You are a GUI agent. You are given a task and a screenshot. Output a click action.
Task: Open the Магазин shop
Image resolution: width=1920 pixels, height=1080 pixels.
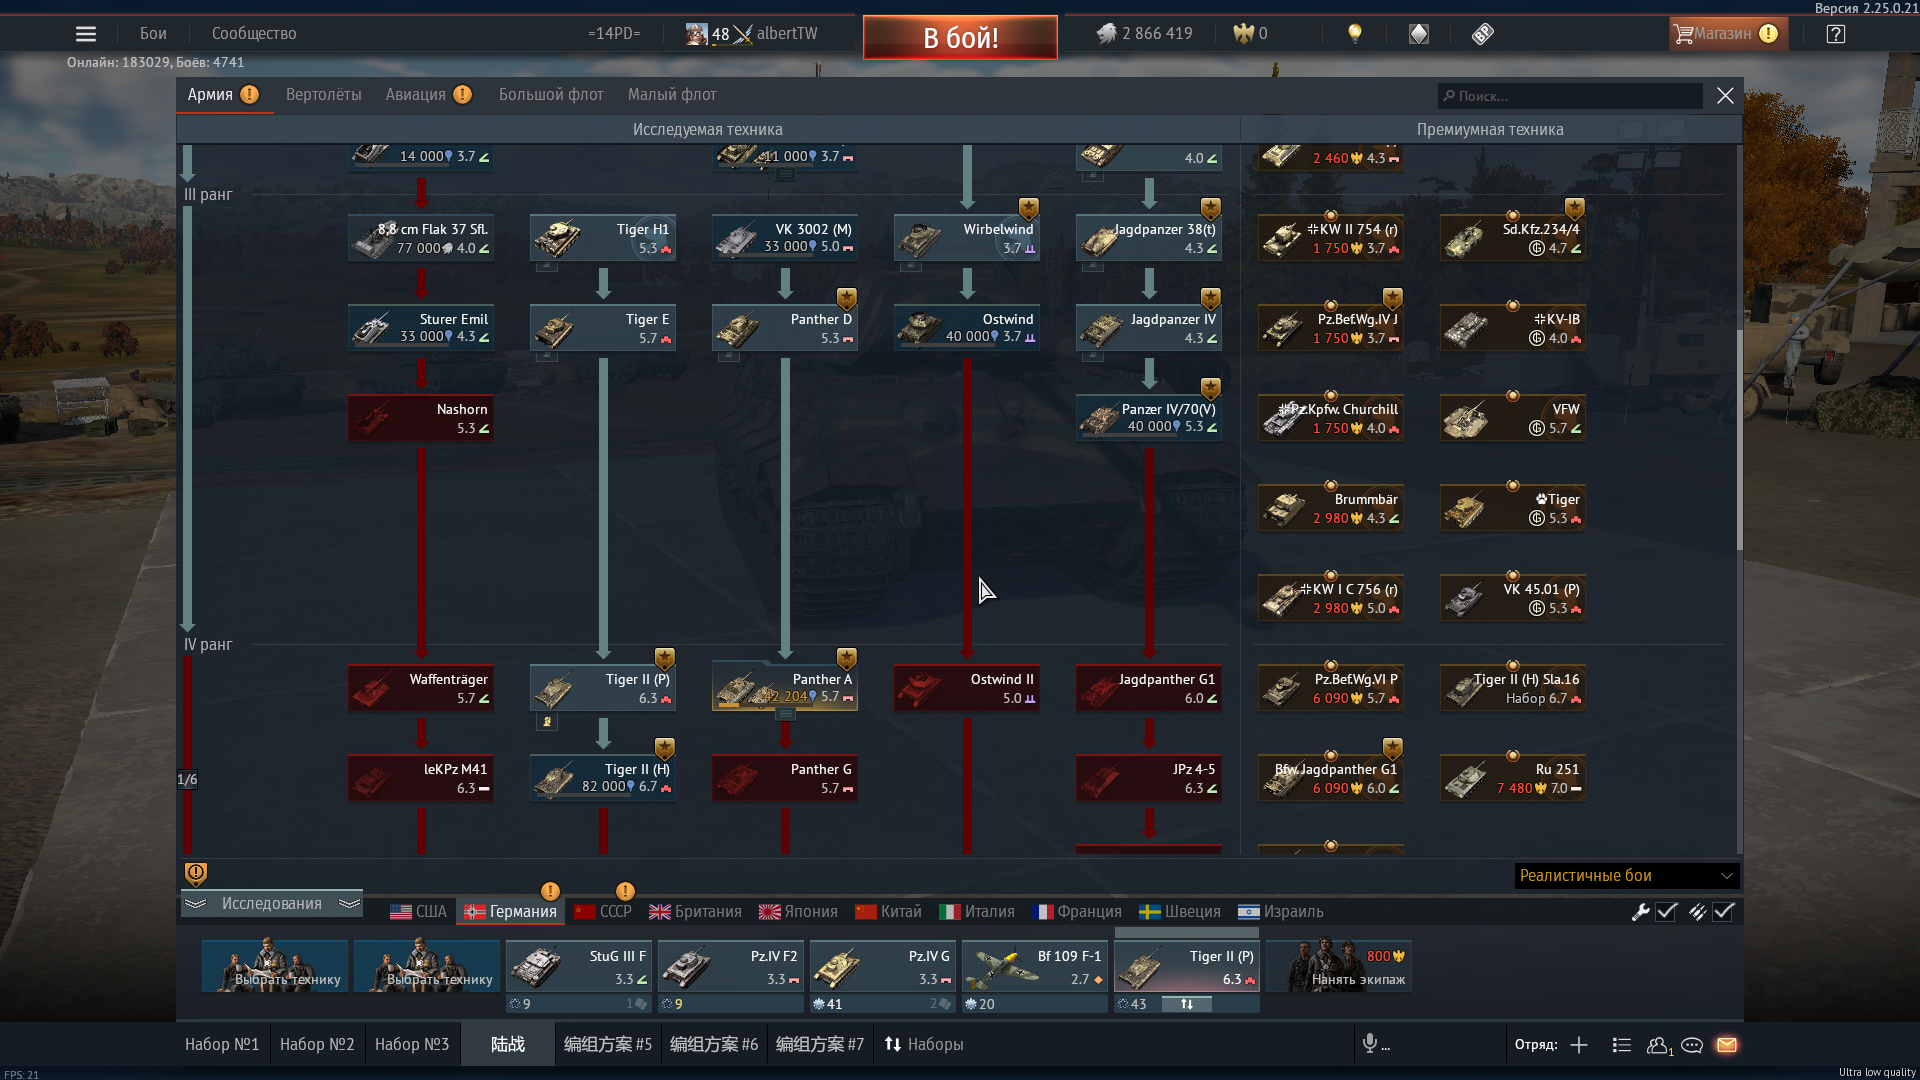(x=1726, y=34)
